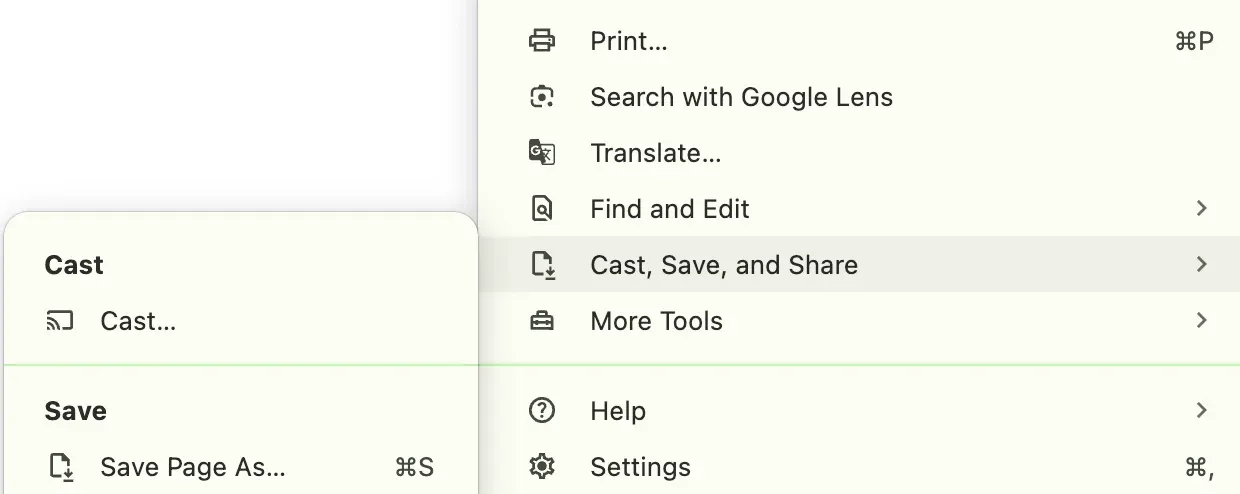Viewport: 1240px width, 494px height.
Task: Click the bold Cast section heading
Action: (x=74, y=265)
